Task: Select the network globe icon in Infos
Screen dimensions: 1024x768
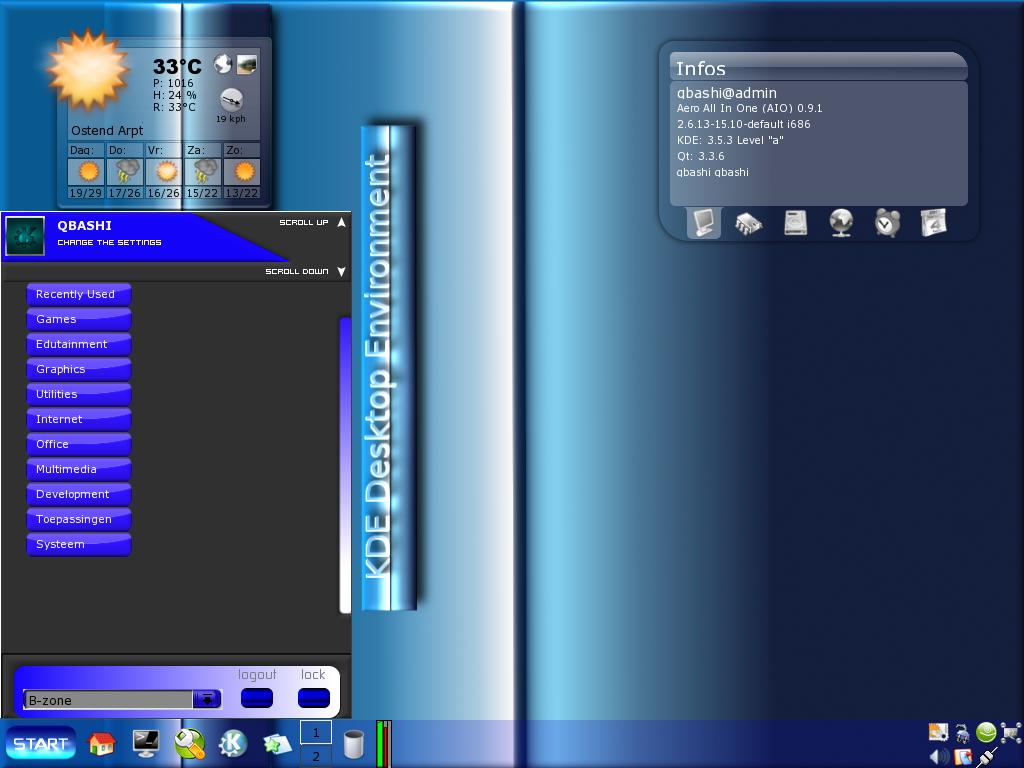Action: pyautogui.click(x=841, y=223)
